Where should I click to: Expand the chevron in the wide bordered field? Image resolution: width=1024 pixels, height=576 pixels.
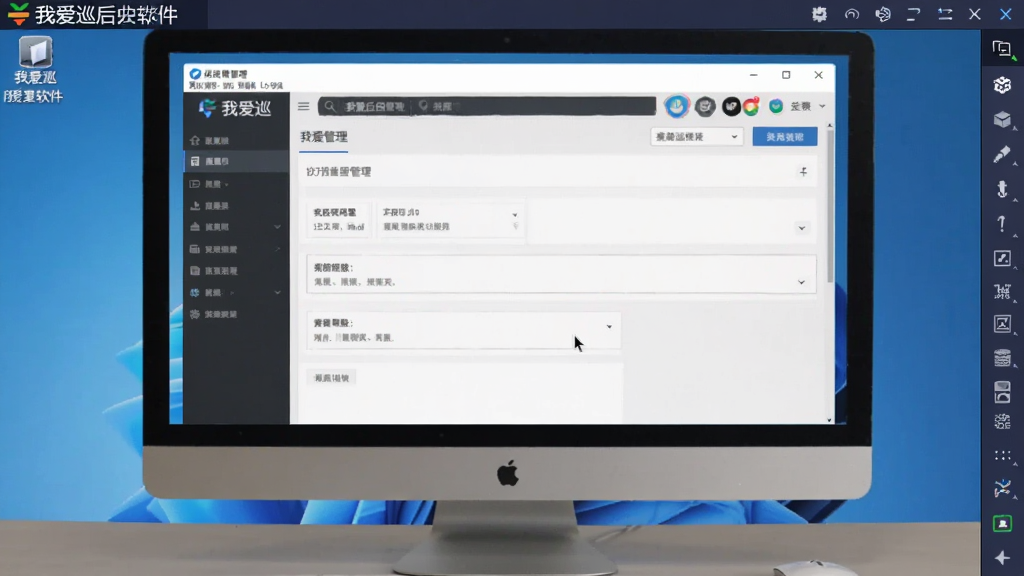(801, 282)
